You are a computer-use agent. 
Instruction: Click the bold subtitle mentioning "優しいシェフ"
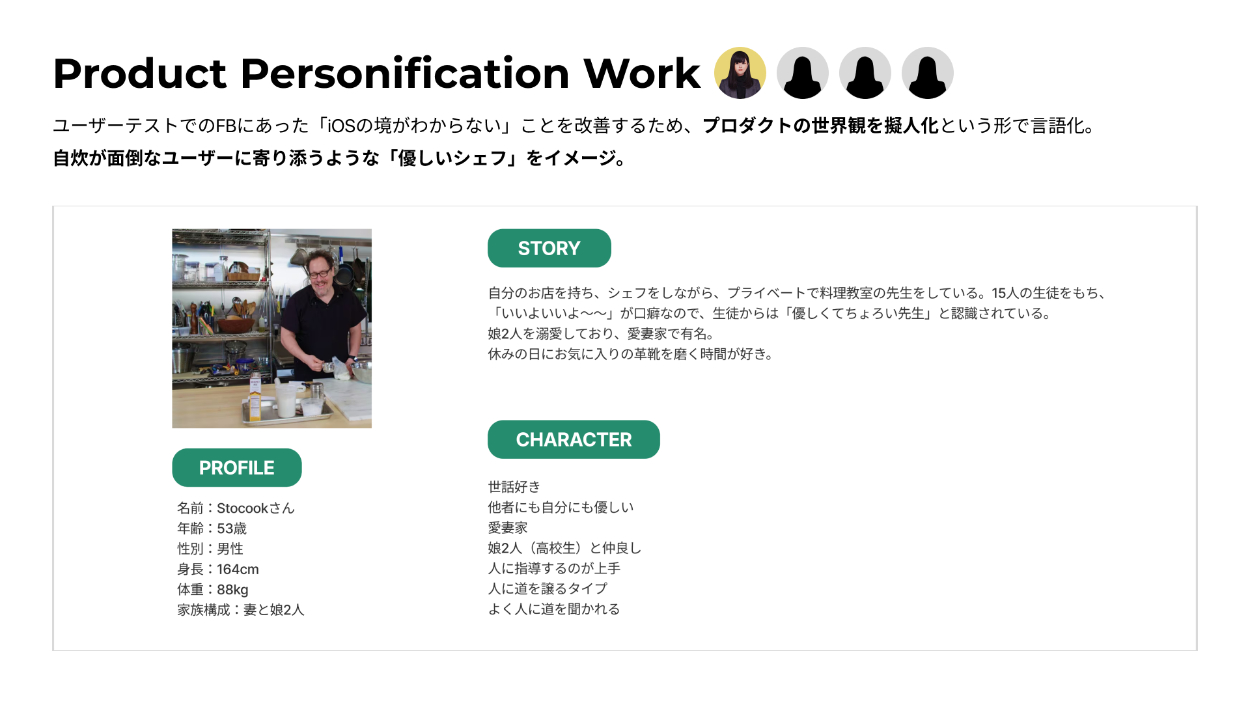coord(339,158)
